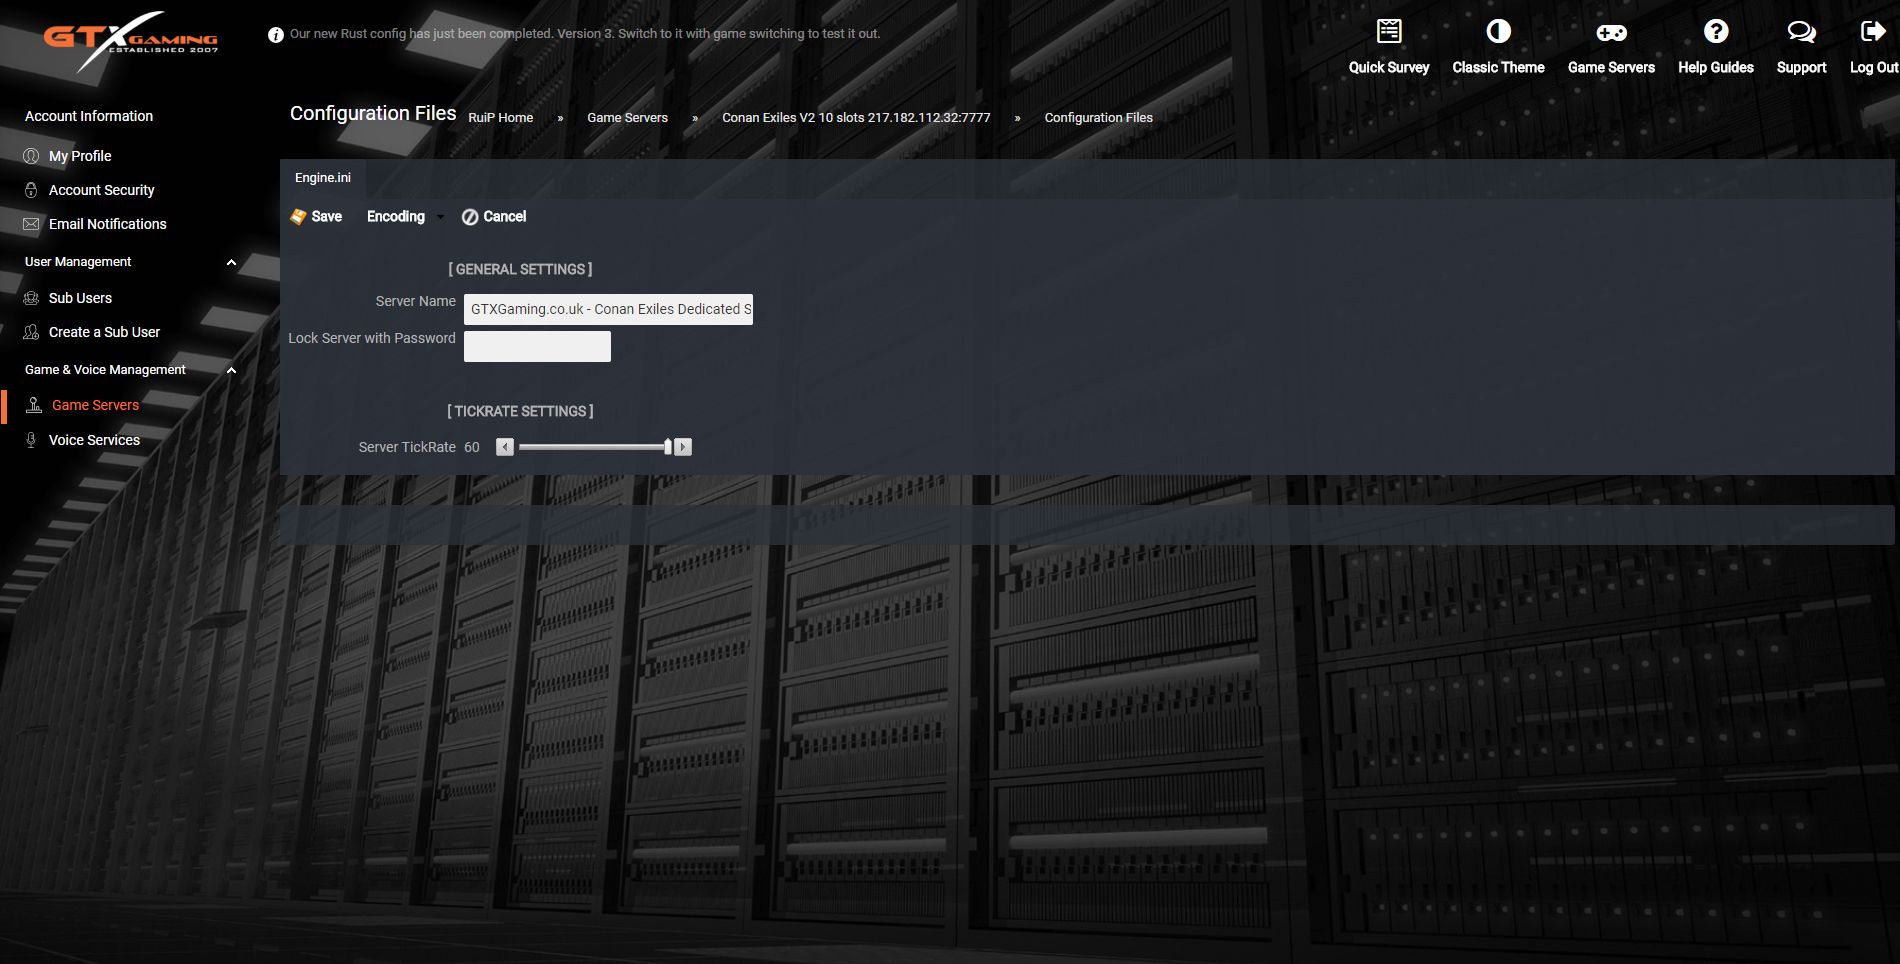
Task: Click Sub Users sidebar icon
Action: point(31,298)
